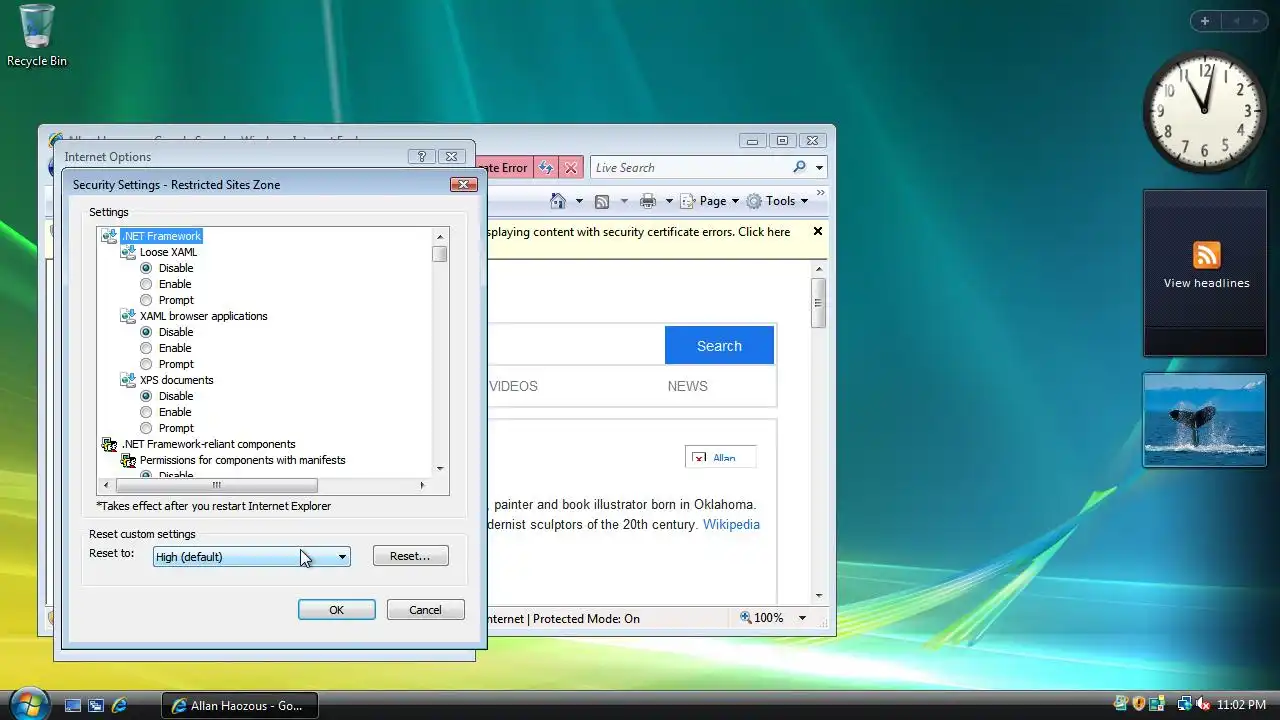Screen dimensions: 1280x720
Task: Open the dropdown arrow next to Feeds icon
Action: [624, 201]
